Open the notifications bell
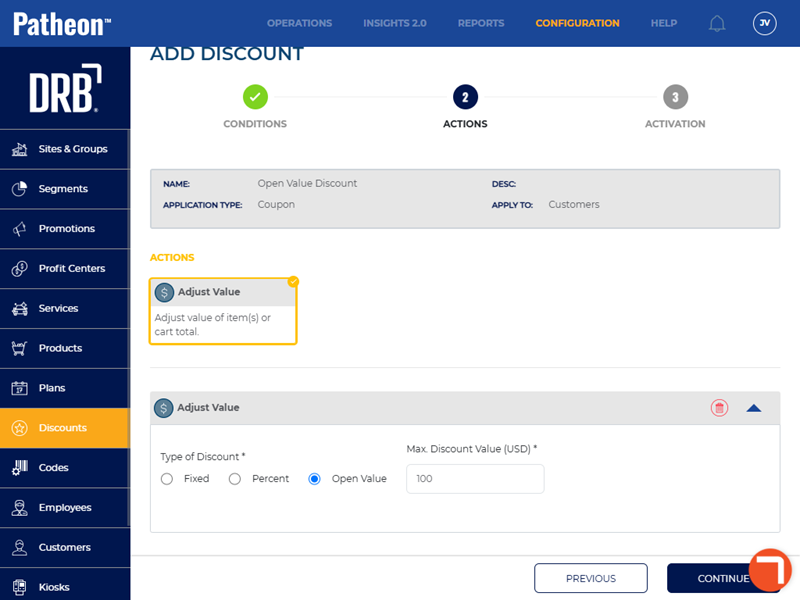This screenshot has height=600, width=800. [717, 23]
